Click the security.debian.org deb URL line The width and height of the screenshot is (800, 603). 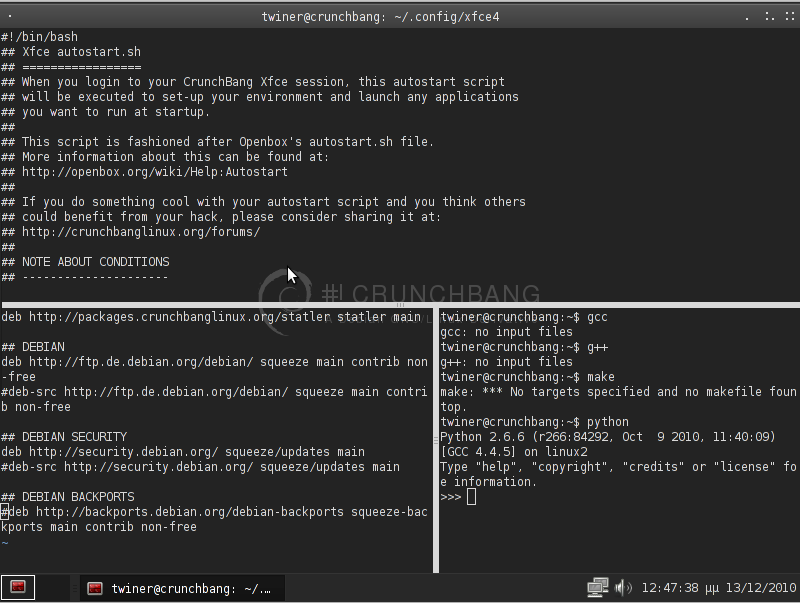tap(183, 452)
